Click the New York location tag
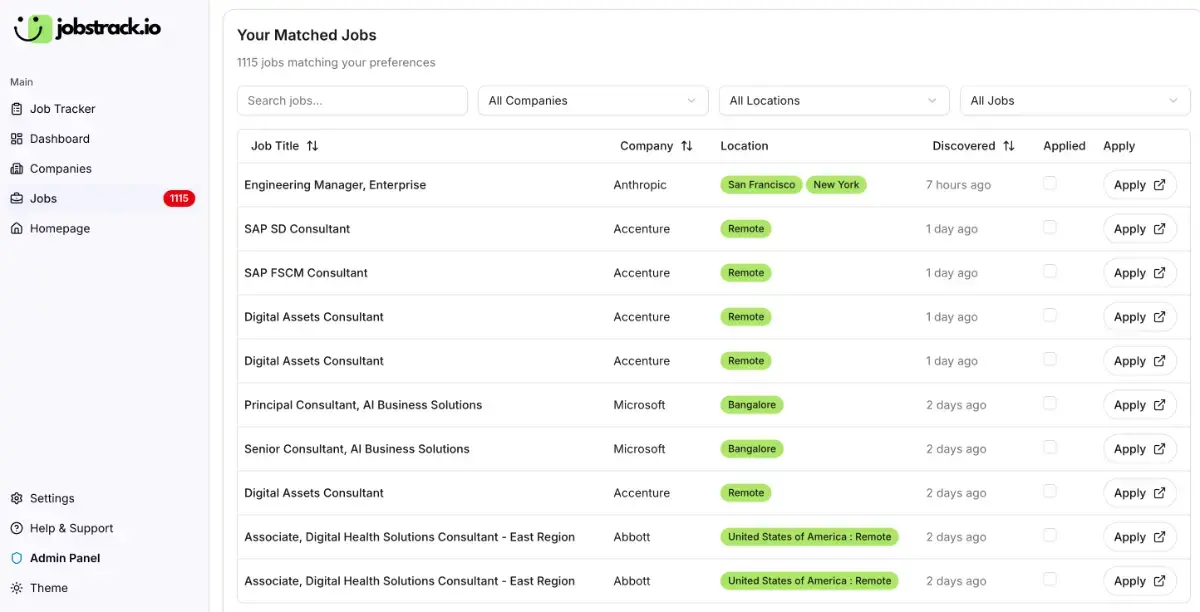This screenshot has width=1200, height=612. (x=836, y=185)
